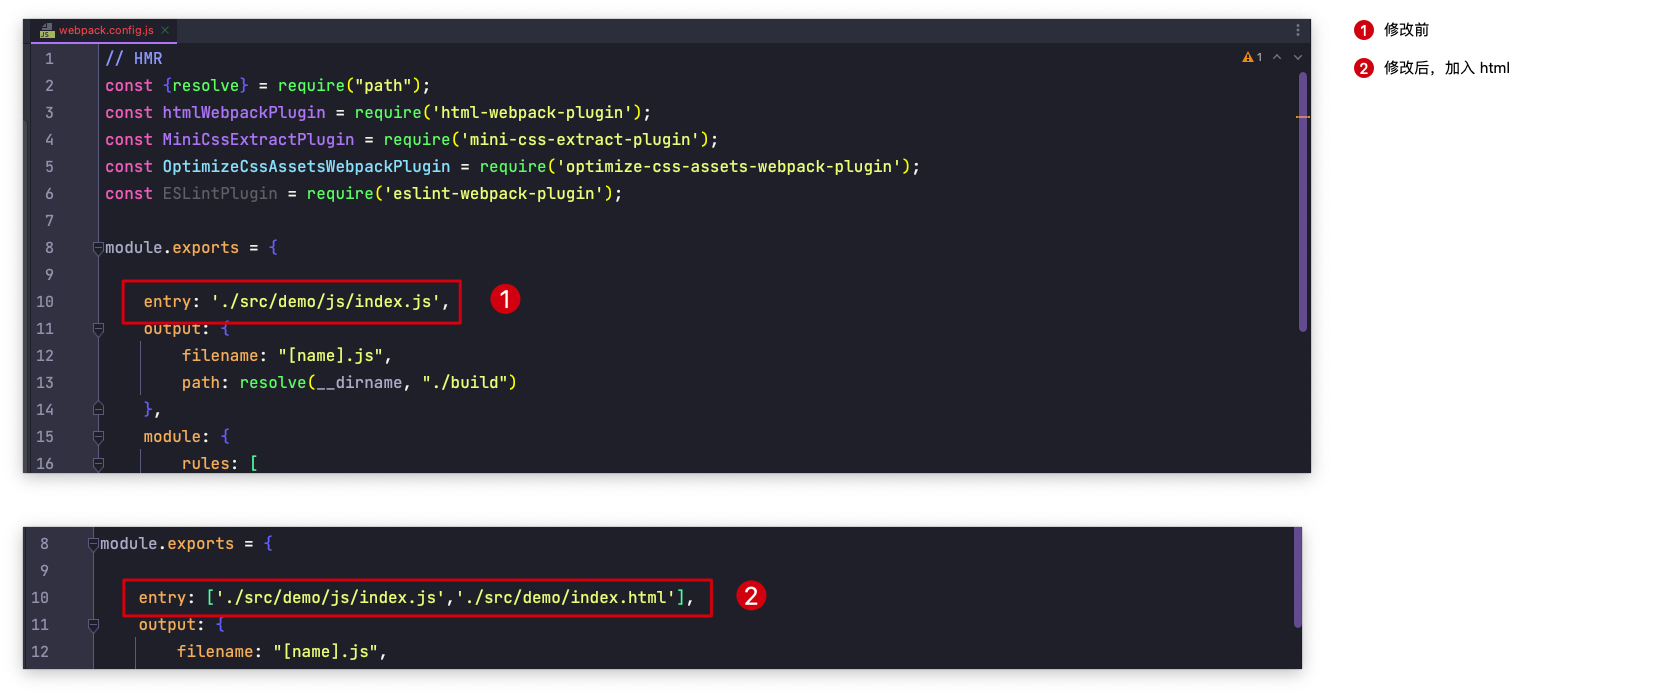Click the 'rules:' key on line 16
Screen dimensions: 1654x696
210,464
